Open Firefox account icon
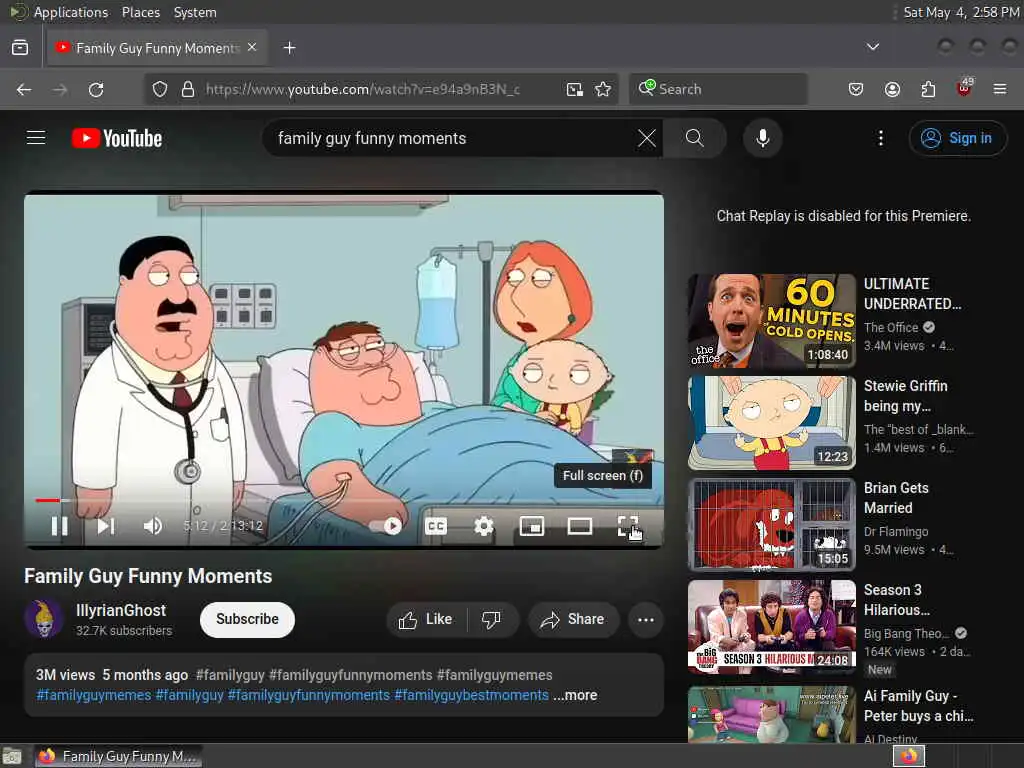This screenshot has width=1024, height=768. [892, 89]
